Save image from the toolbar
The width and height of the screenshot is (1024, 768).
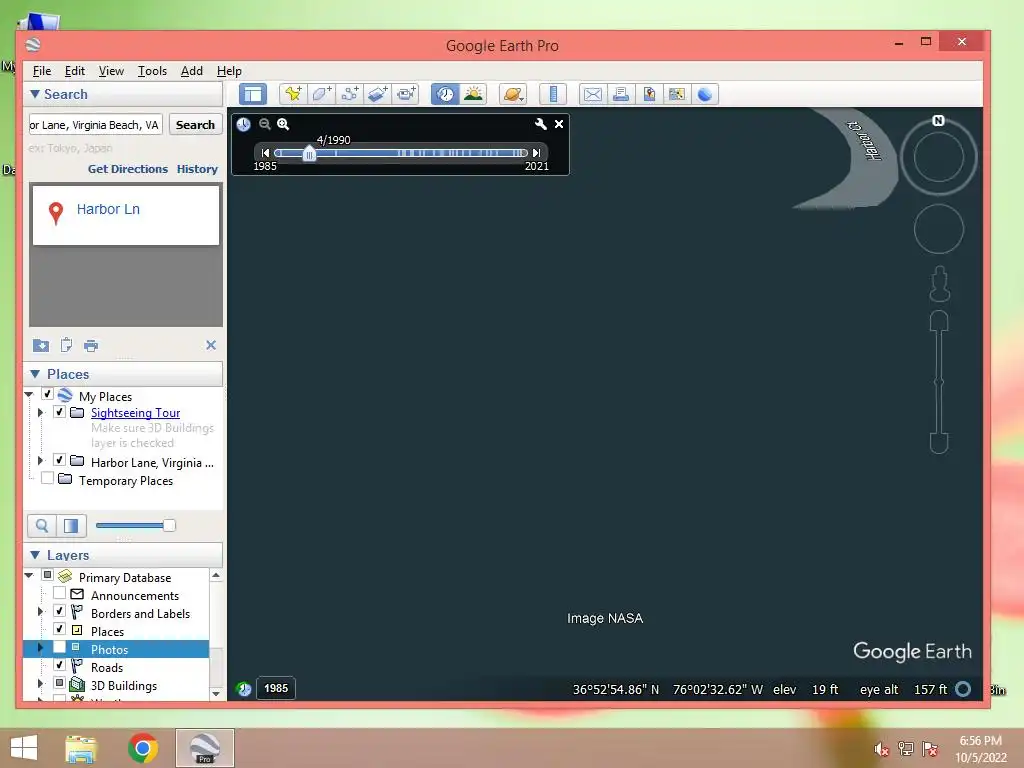[x=648, y=94]
